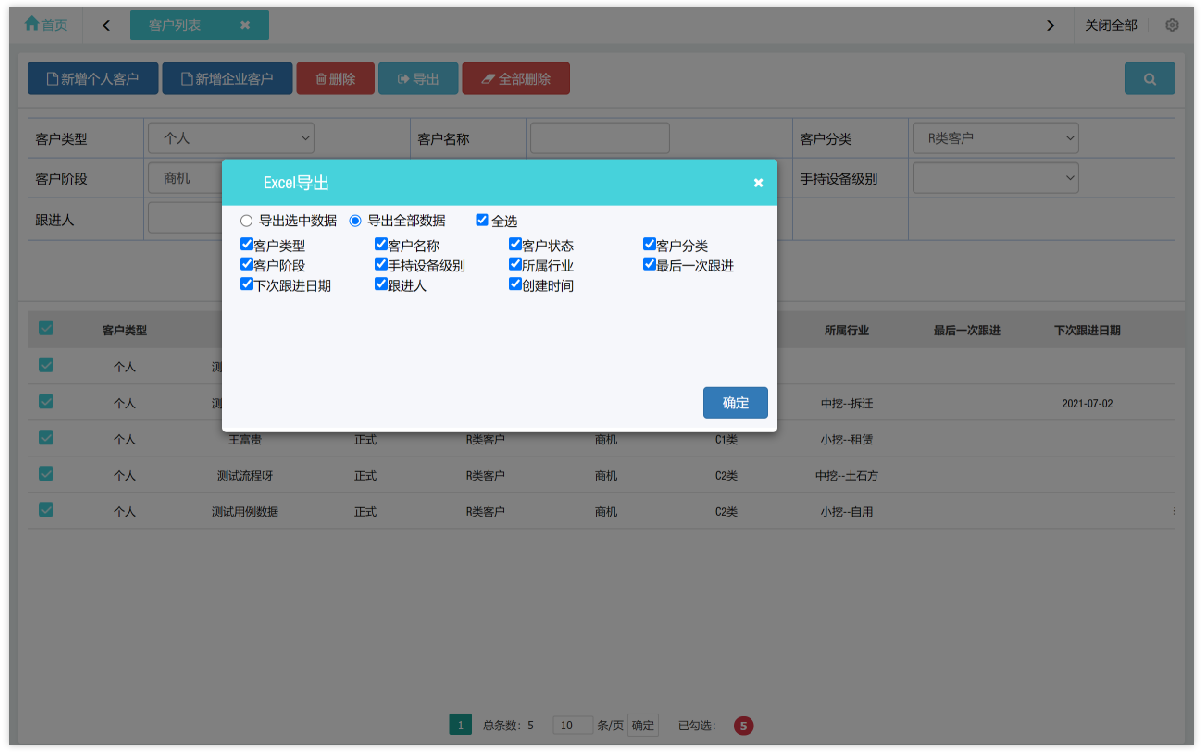Viewport: 1204px width, 756px height.
Task: Uncheck the 全选 checkbox in the export dialog
Action: pyautogui.click(x=481, y=219)
